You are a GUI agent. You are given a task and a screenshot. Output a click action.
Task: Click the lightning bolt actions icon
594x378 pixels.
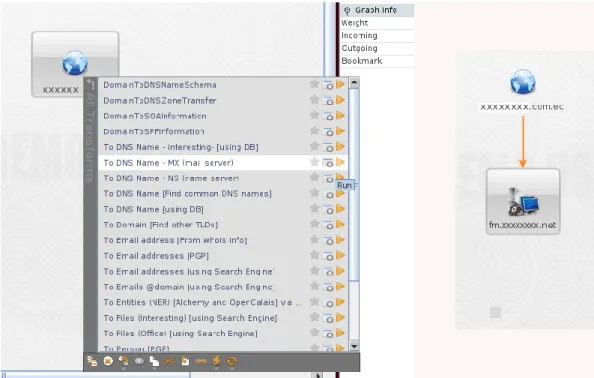tap(217, 361)
